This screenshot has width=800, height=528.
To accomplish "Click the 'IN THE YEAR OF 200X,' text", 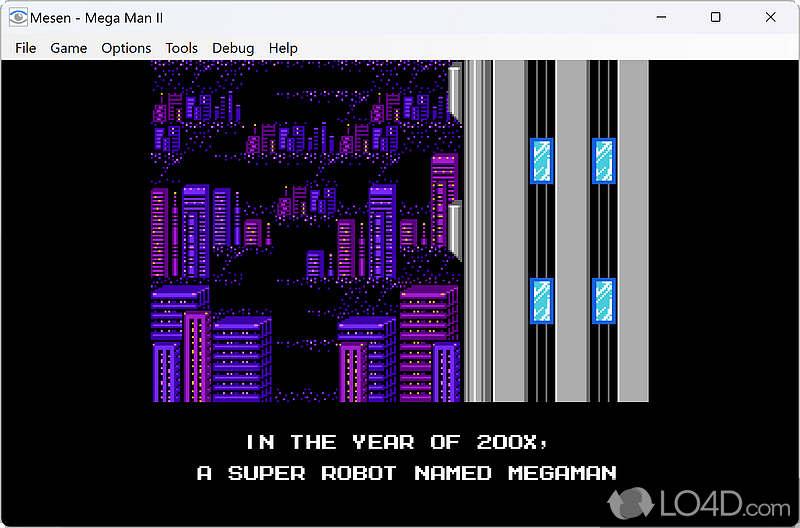I will pyautogui.click(x=397, y=442).
